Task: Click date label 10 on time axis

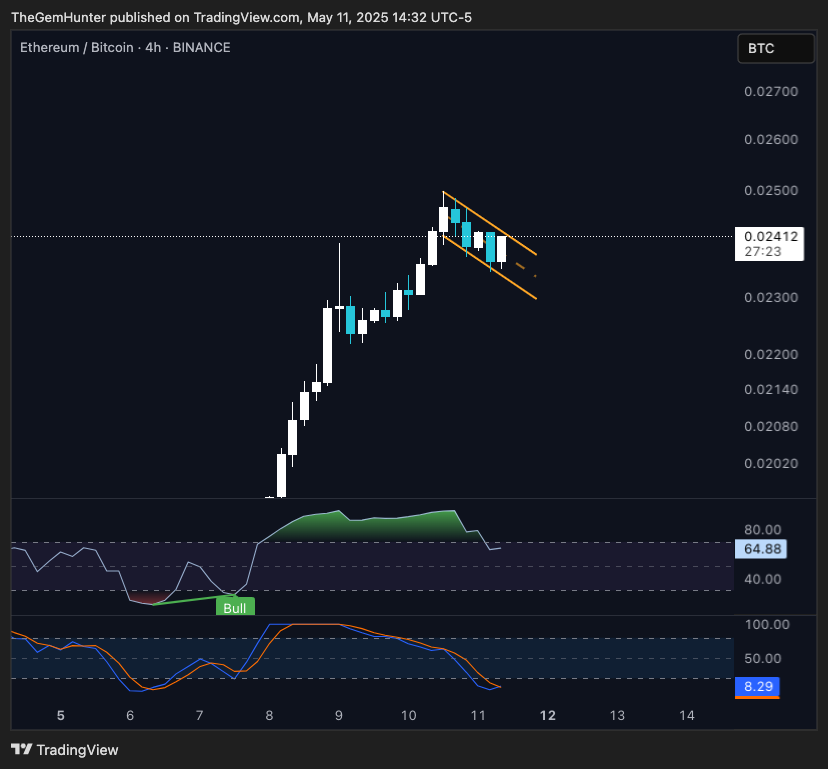Action: (409, 716)
